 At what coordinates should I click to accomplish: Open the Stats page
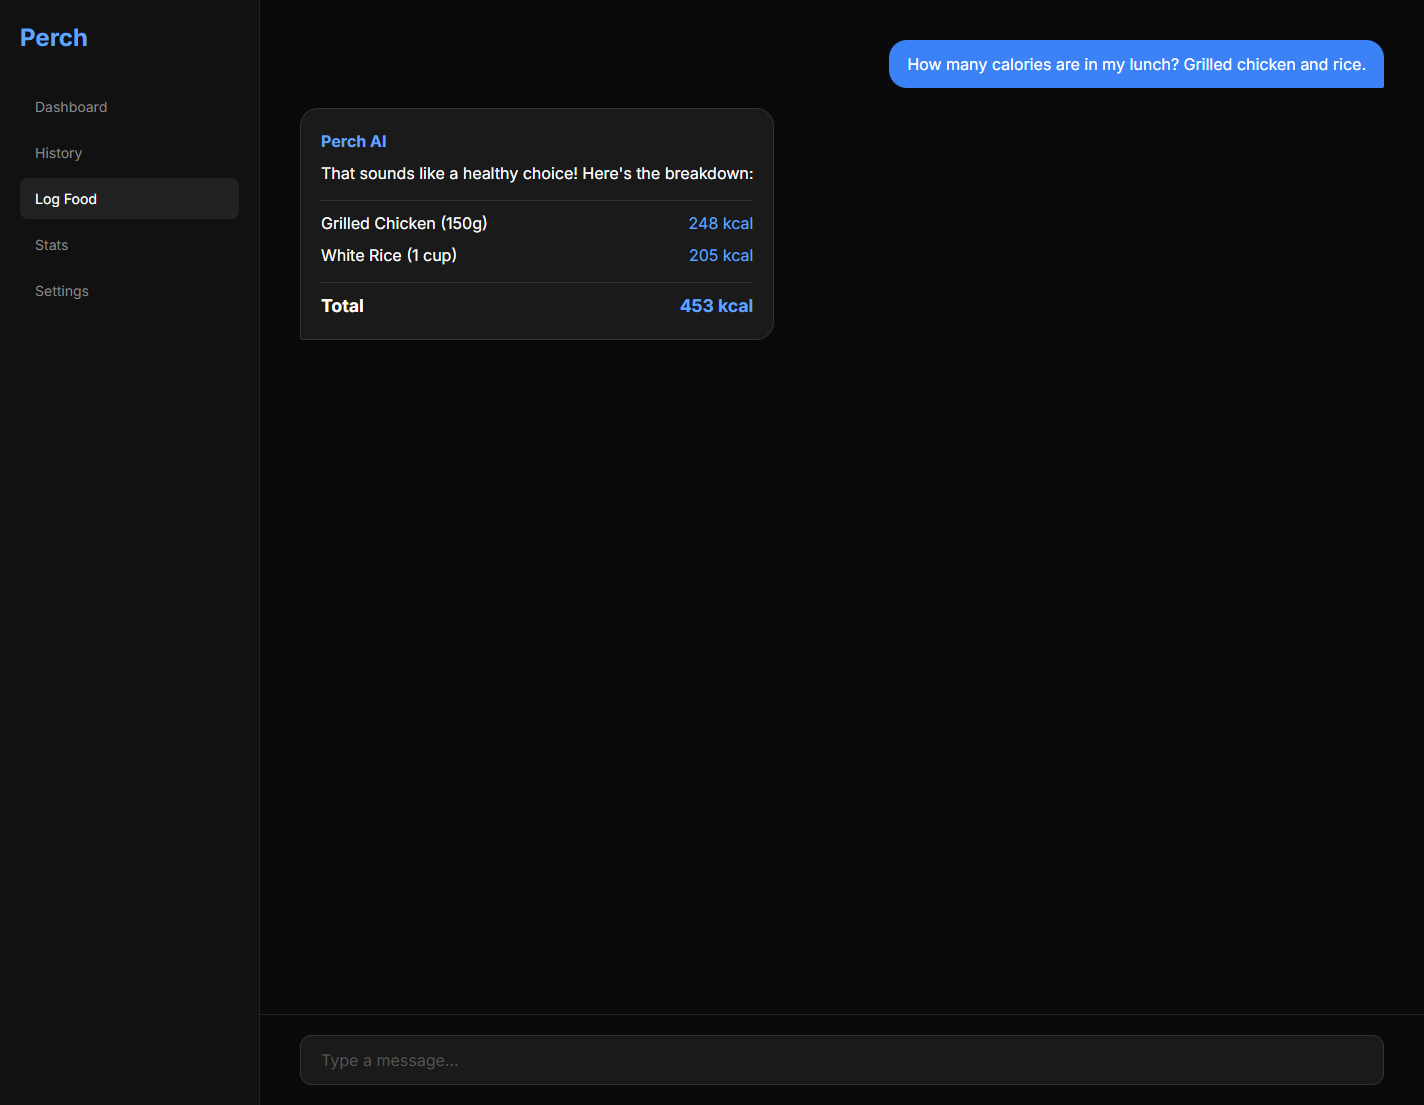(x=51, y=244)
